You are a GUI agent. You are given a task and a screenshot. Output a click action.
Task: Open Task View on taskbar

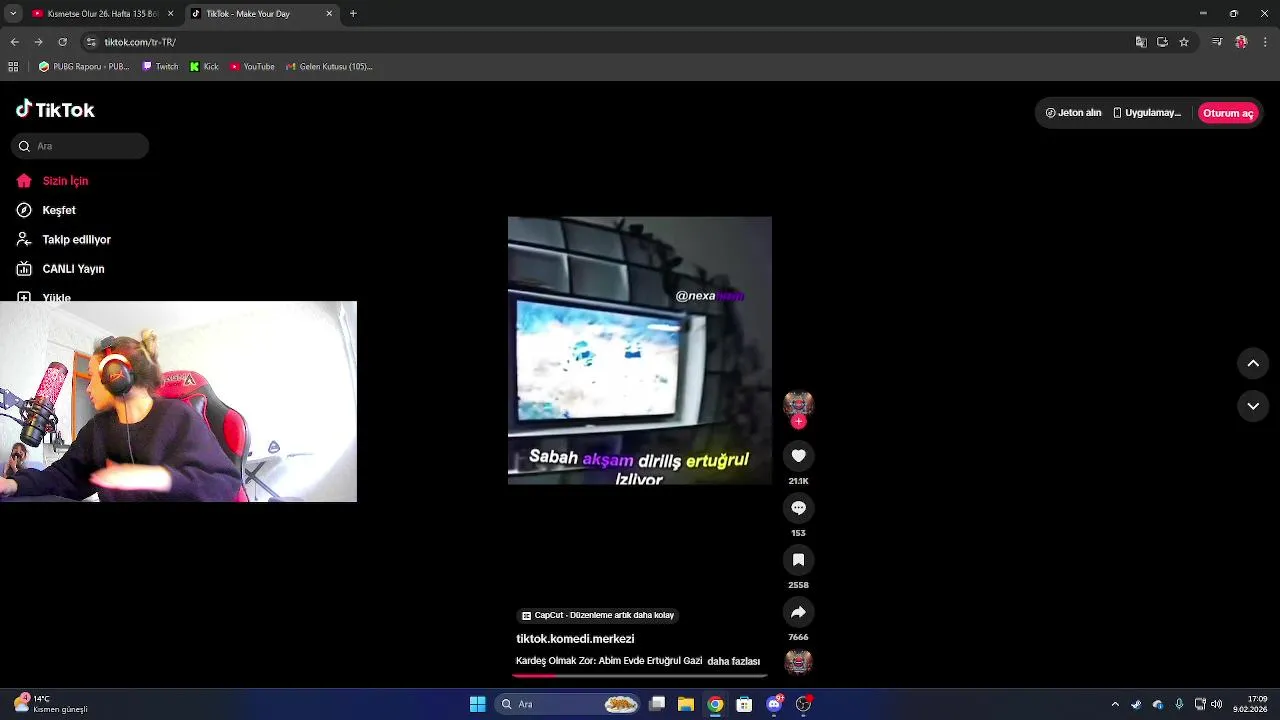pos(657,704)
